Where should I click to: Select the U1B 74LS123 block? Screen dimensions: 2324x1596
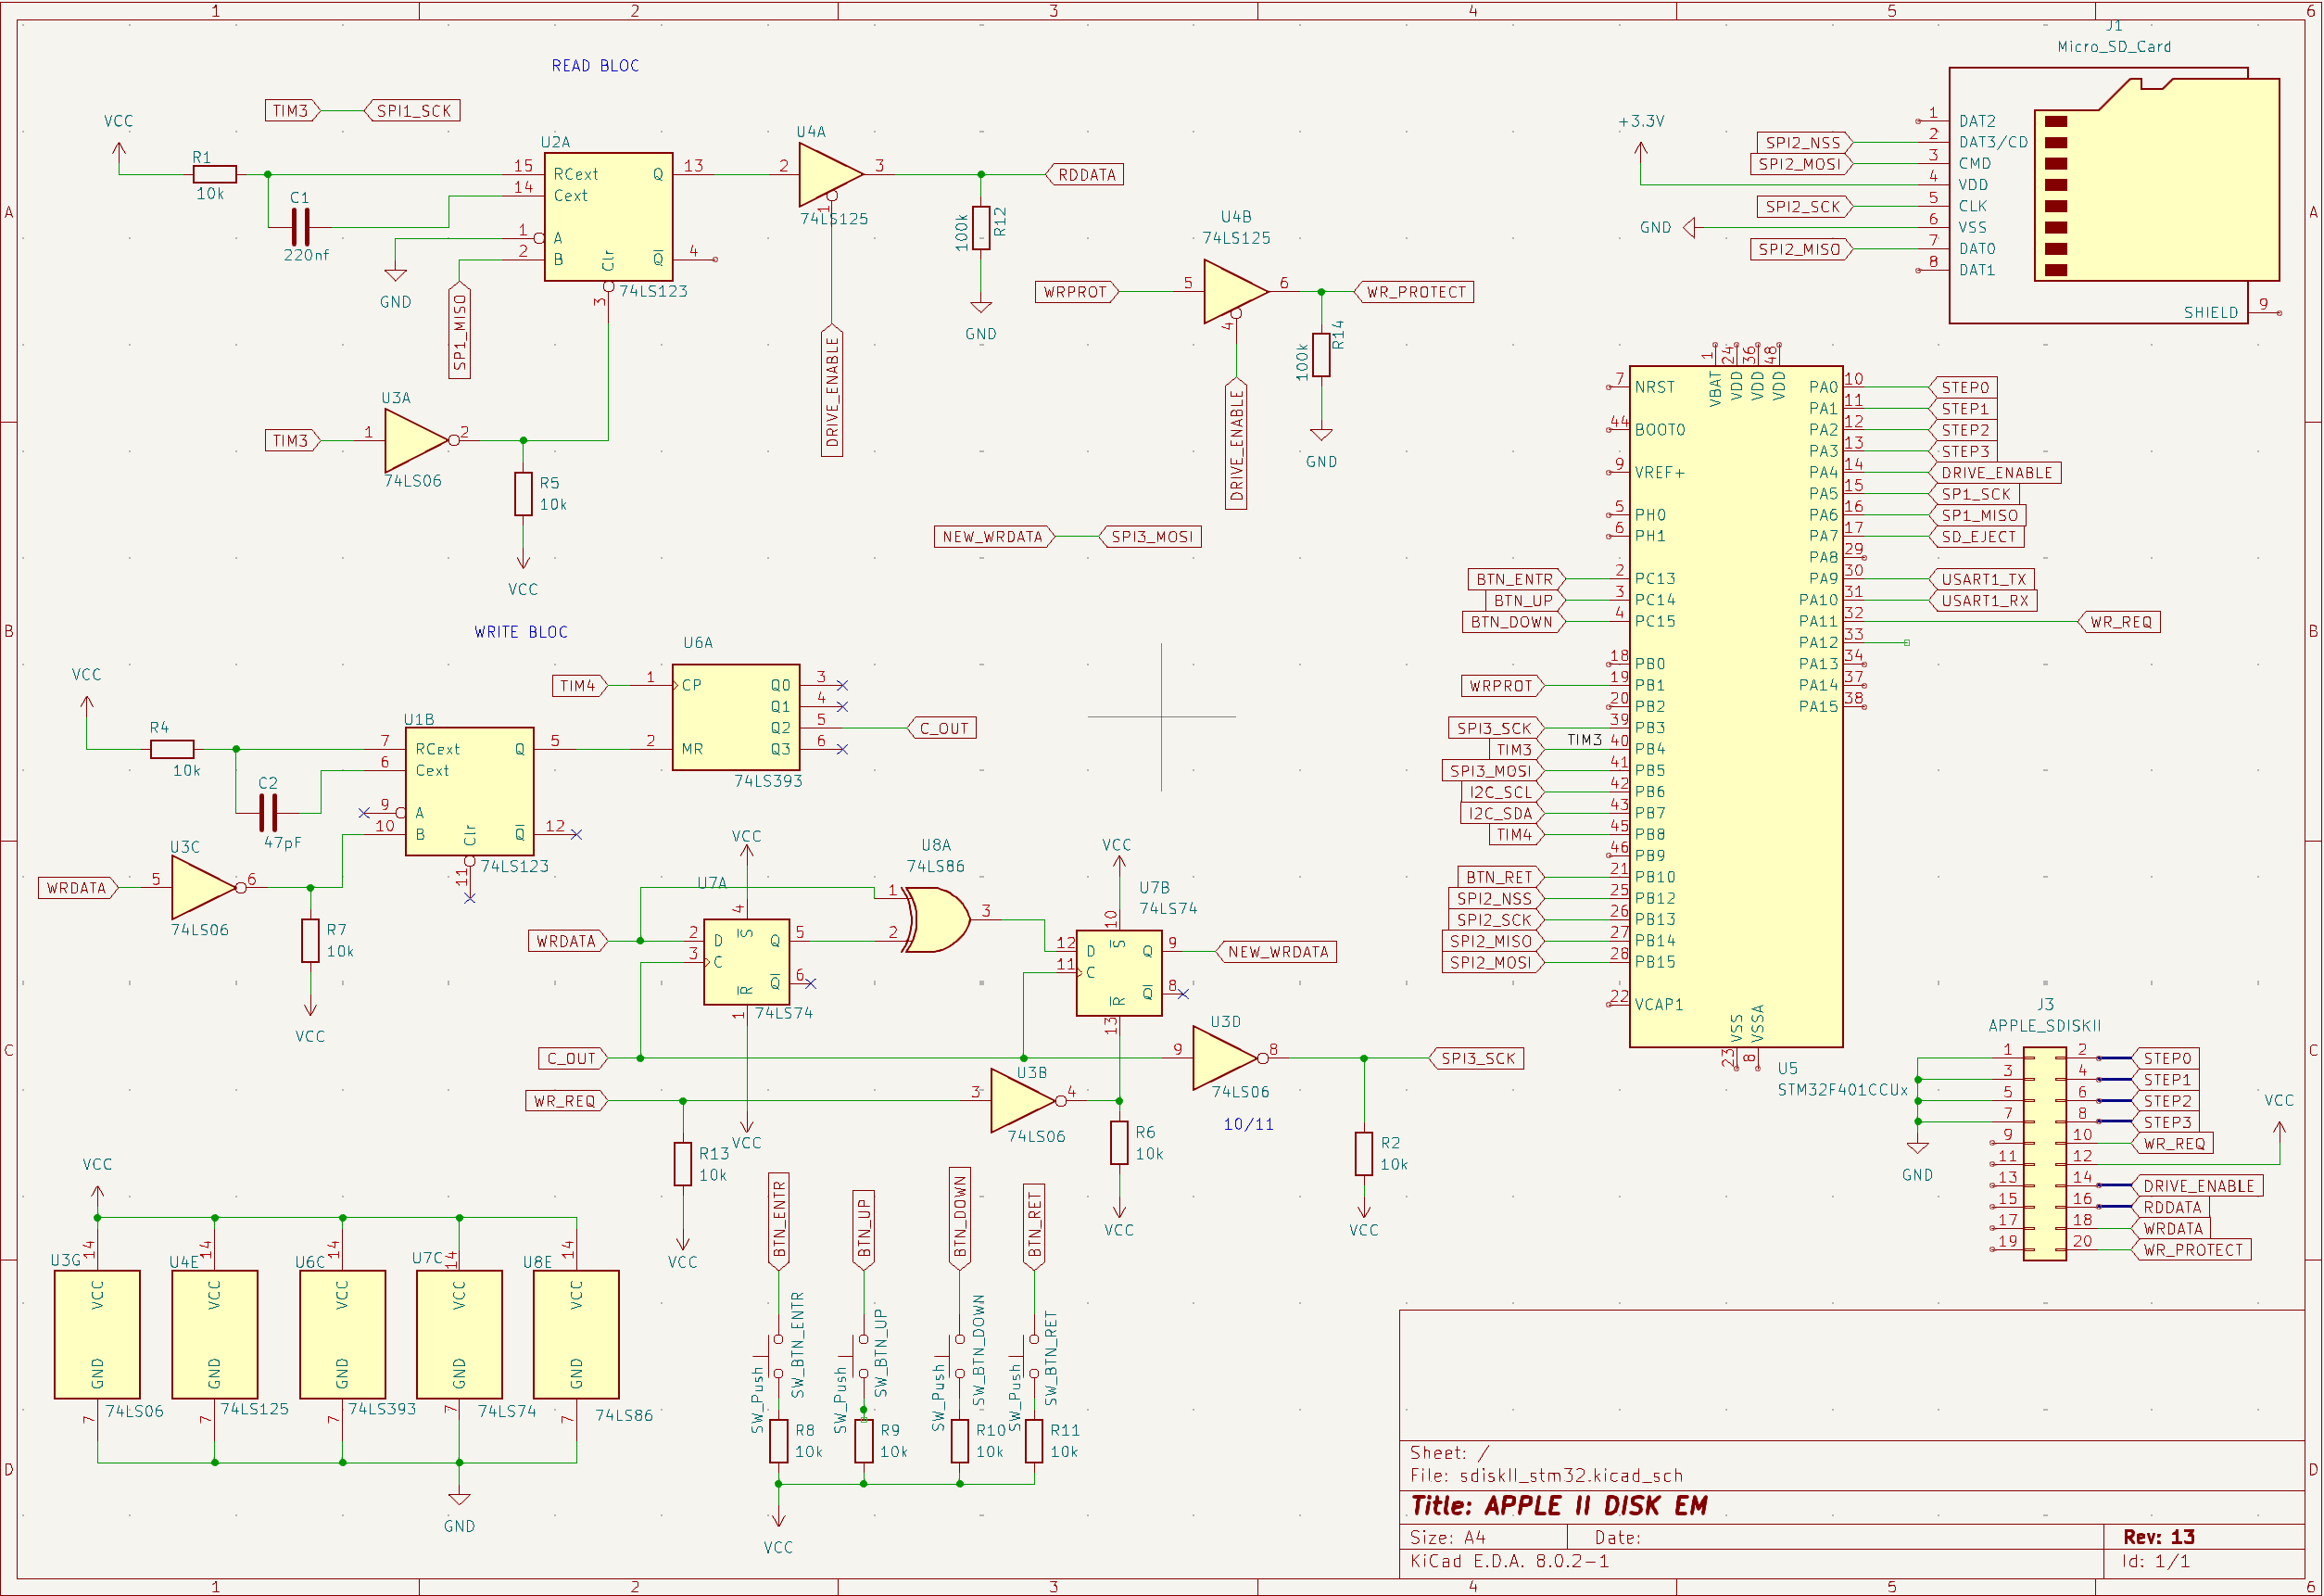469,791
